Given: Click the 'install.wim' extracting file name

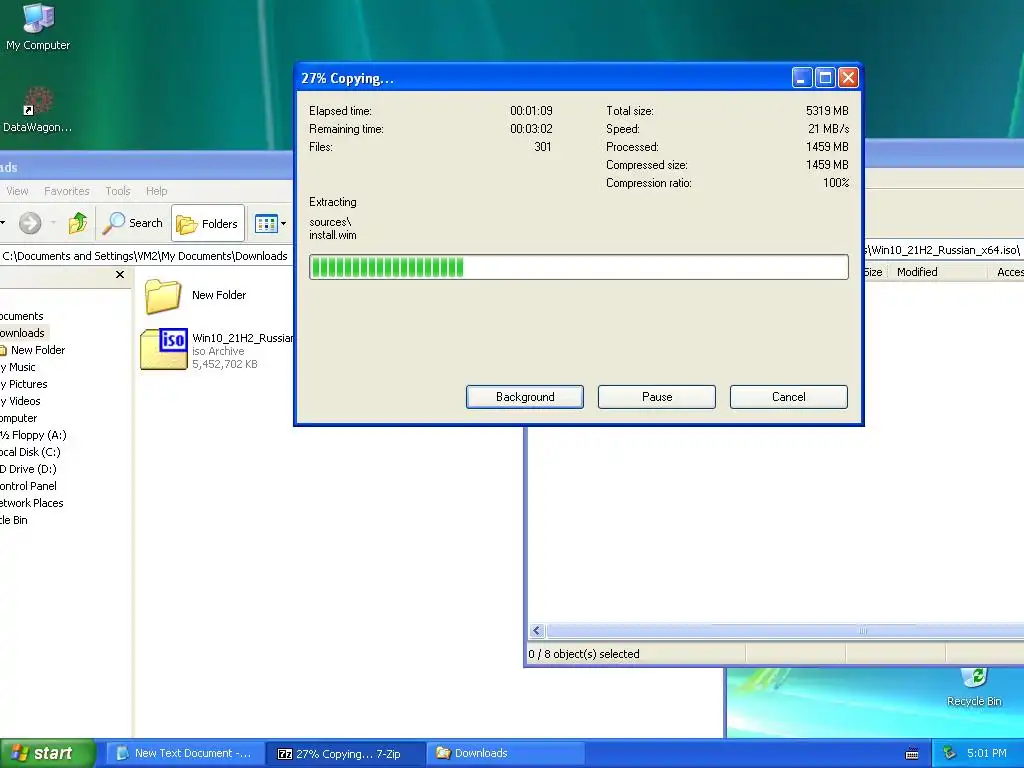Looking at the screenshot, I should coord(333,235).
